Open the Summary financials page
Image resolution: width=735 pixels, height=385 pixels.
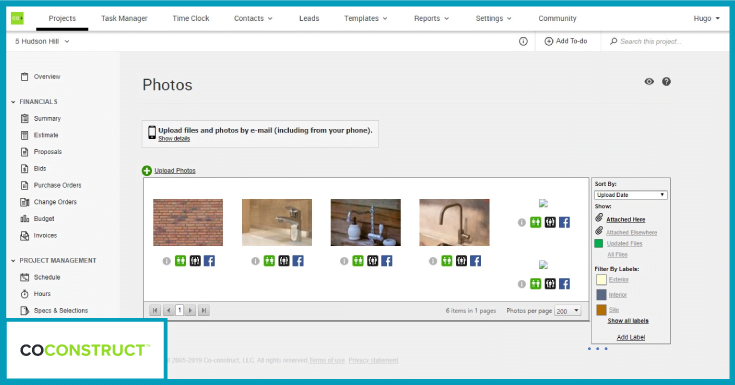tap(41, 119)
